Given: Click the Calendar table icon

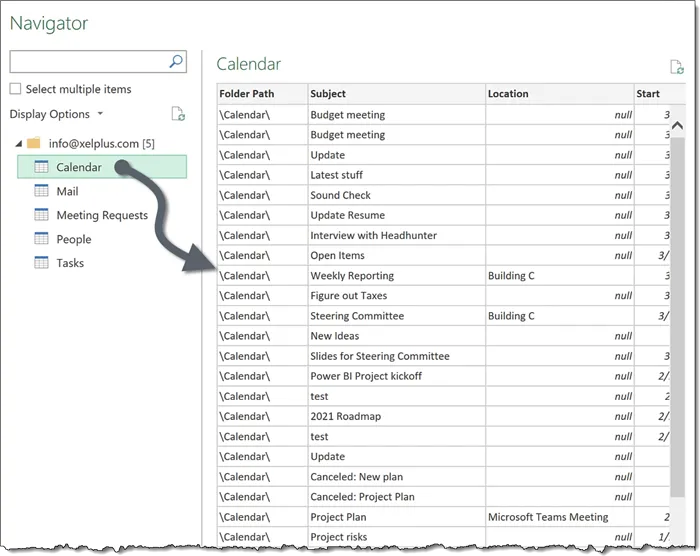Looking at the screenshot, I should (41, 167).
